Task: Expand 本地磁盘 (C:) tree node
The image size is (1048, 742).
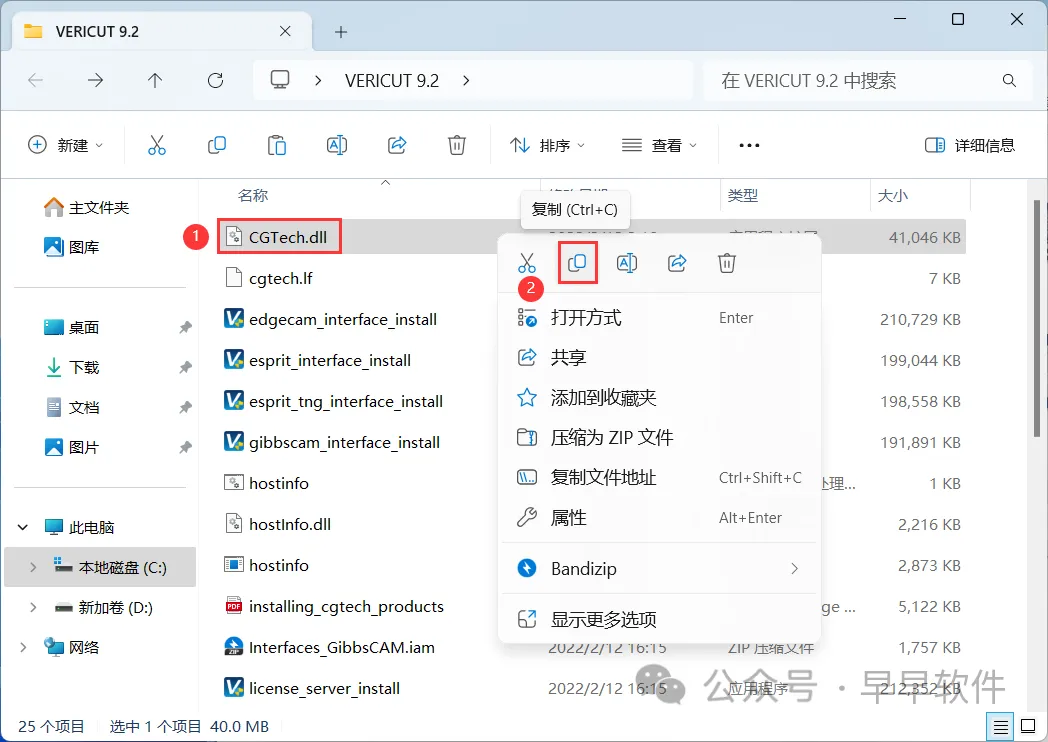Action: tap(33, 568)
